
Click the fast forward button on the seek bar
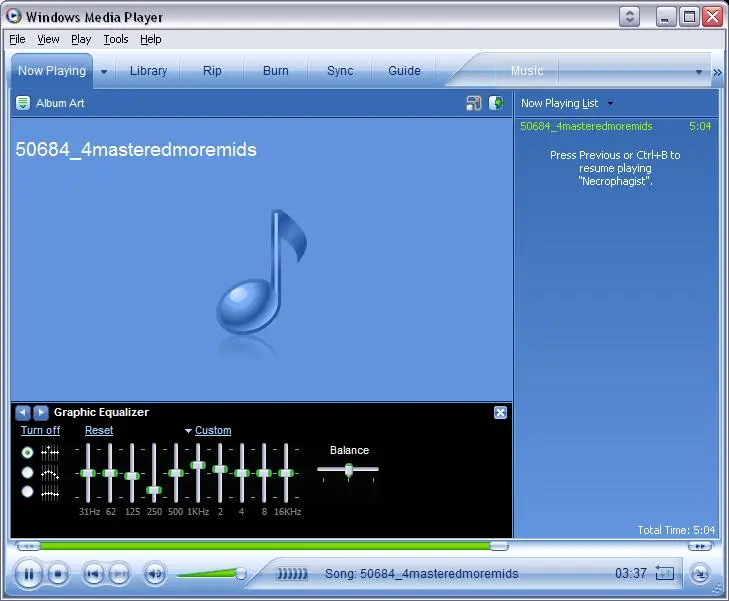pyautogui.click(x=700, y=546)
